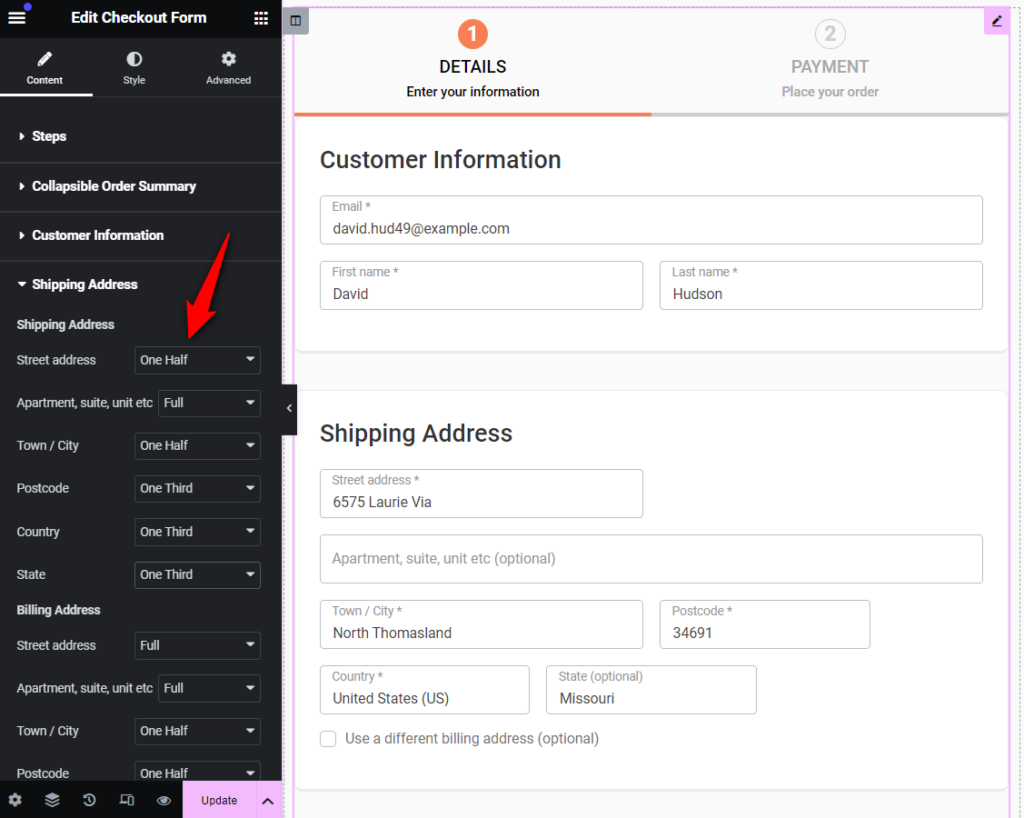
Task: Switch to the Advanced tab
Action: tap(228, 67)
